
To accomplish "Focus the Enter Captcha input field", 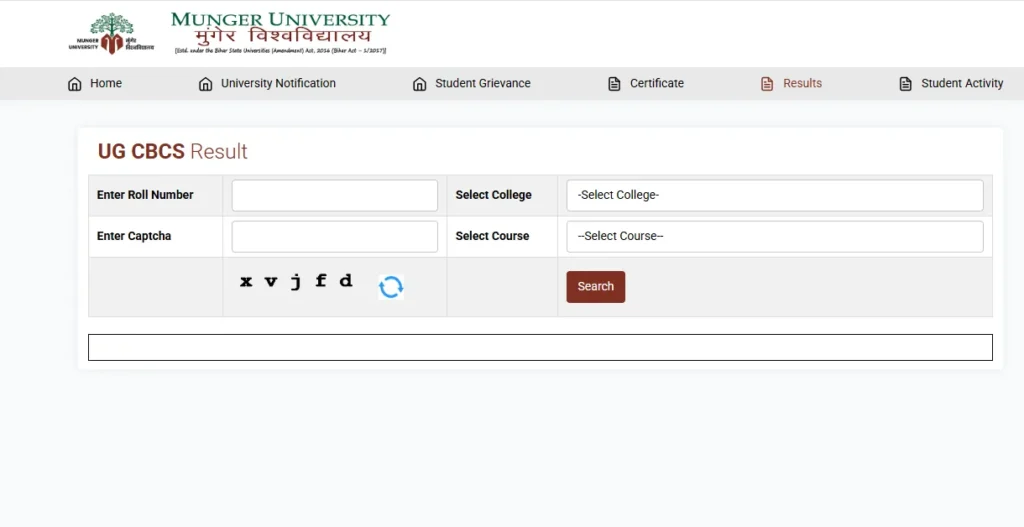I will tap(334, 236).
